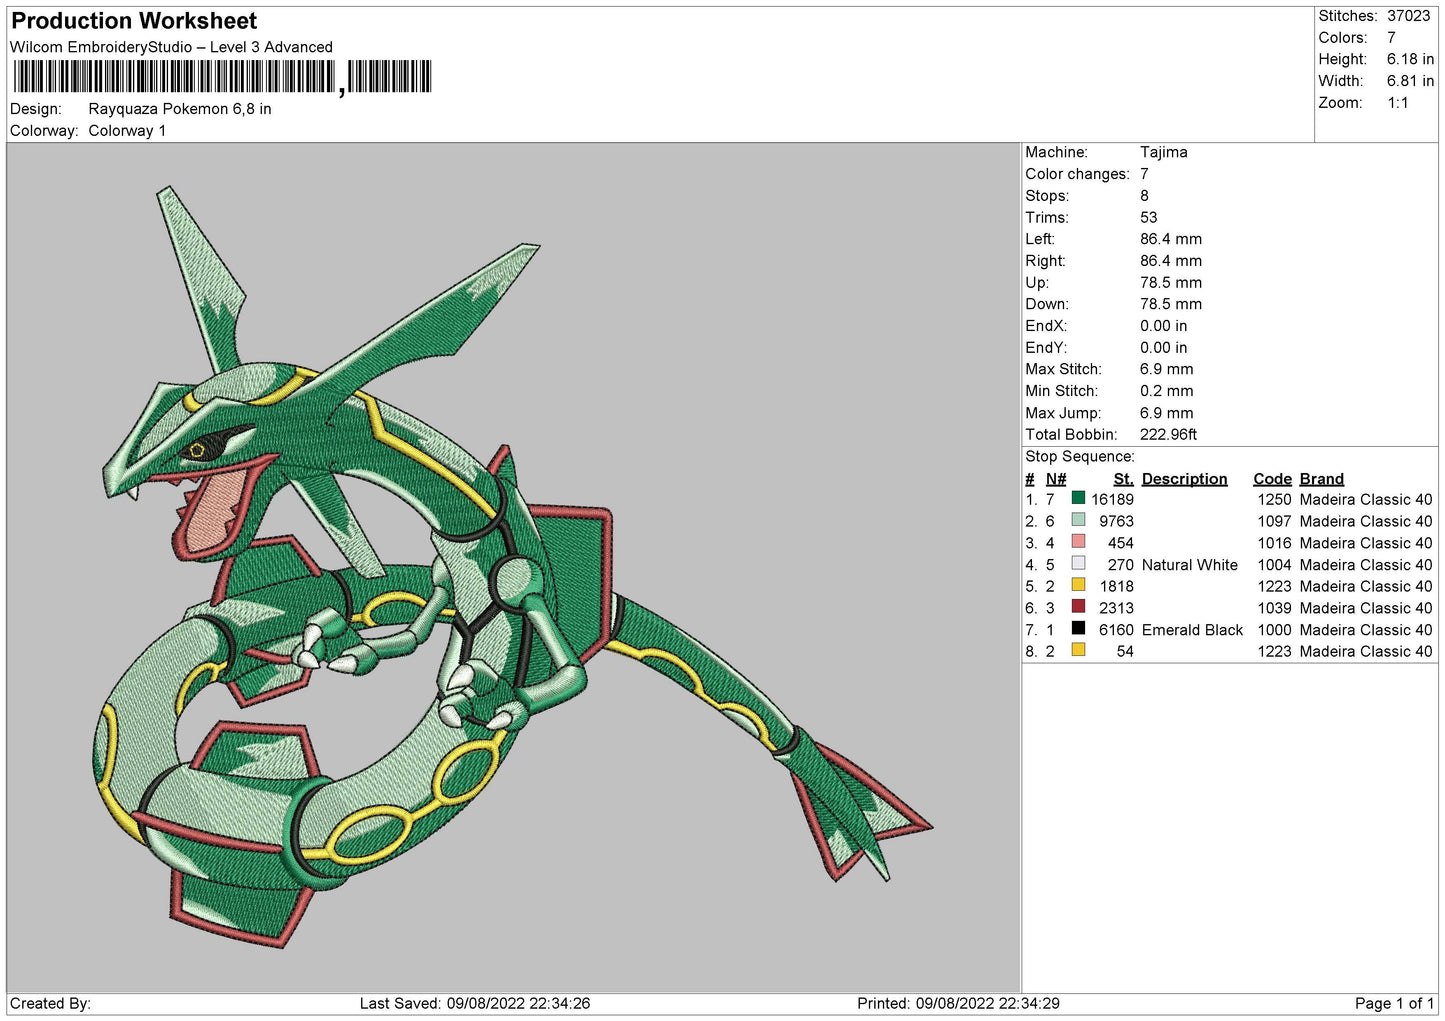Image resolution: width=1445 pixels, height=1021 pixels.
Task: Click the Stop Sequence heading
Action: click(1080, 457)
